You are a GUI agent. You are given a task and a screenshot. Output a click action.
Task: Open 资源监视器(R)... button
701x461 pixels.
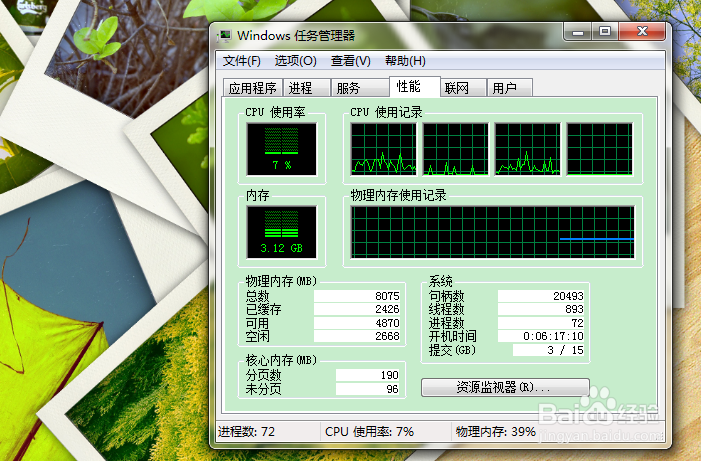(x=505, y=387)
